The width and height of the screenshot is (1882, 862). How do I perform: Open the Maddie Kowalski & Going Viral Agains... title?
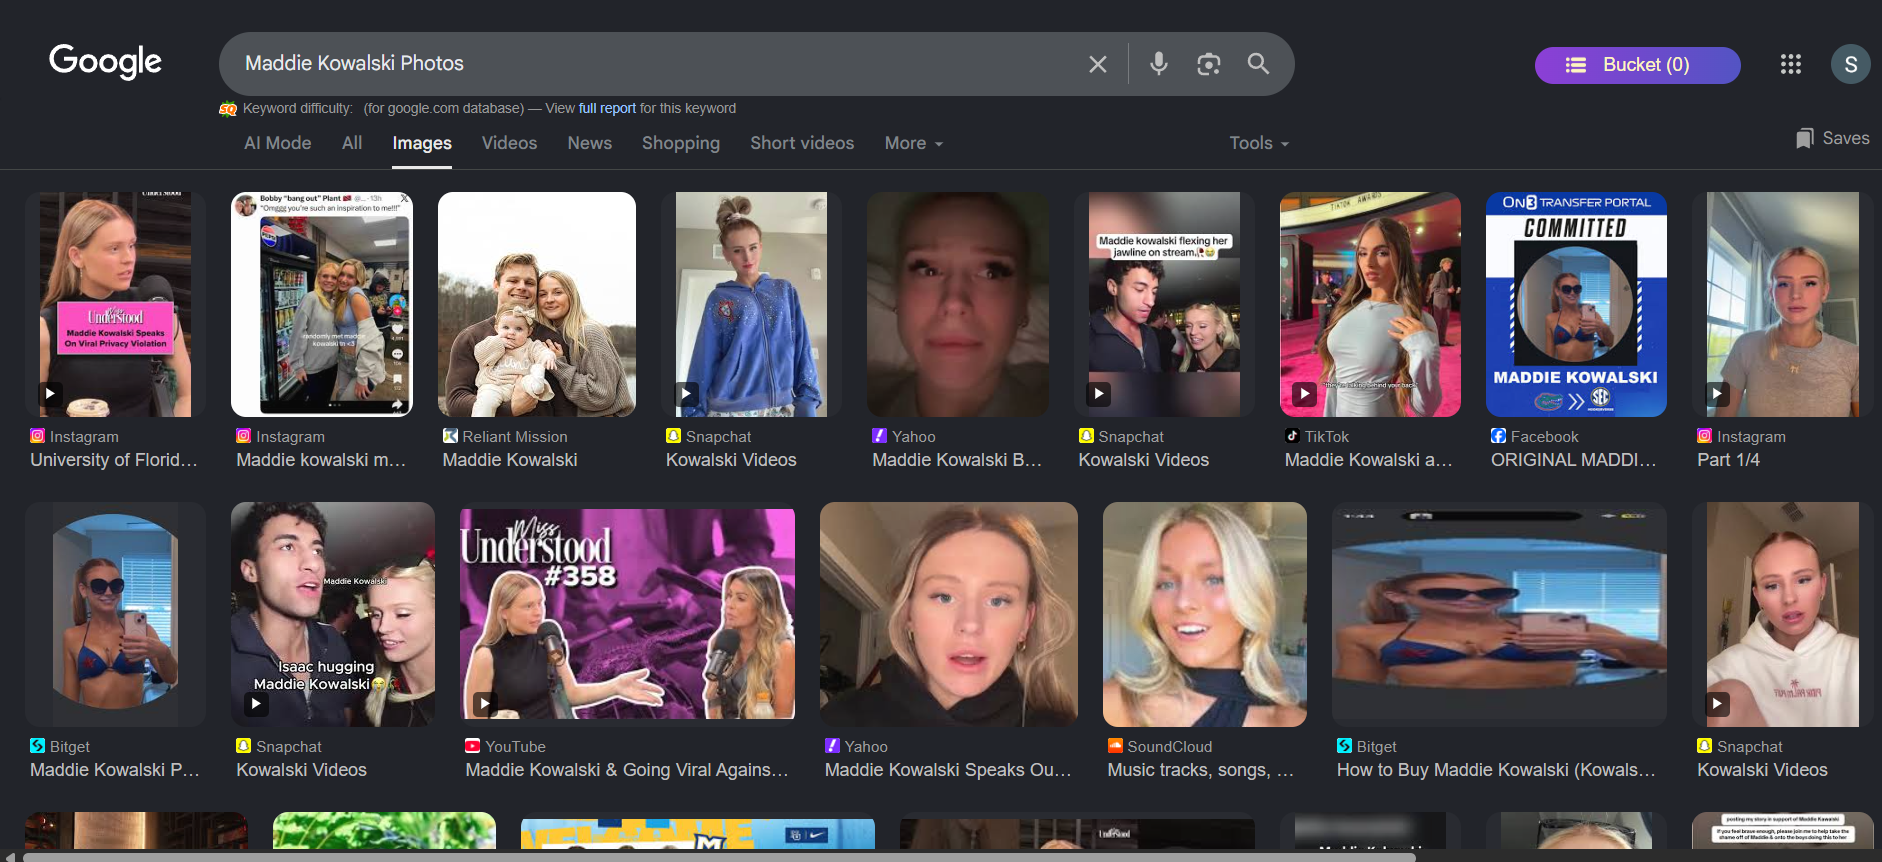[627, 770]
